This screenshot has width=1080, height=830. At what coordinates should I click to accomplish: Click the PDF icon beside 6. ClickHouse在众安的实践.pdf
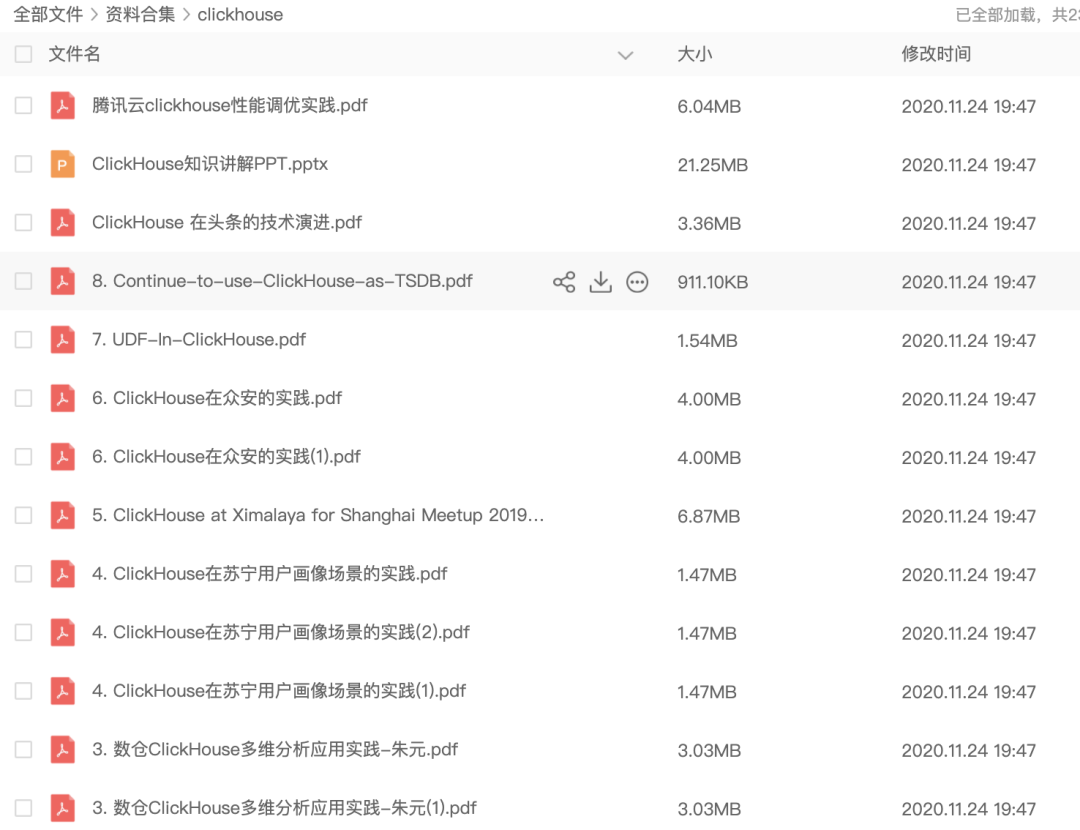62,398
